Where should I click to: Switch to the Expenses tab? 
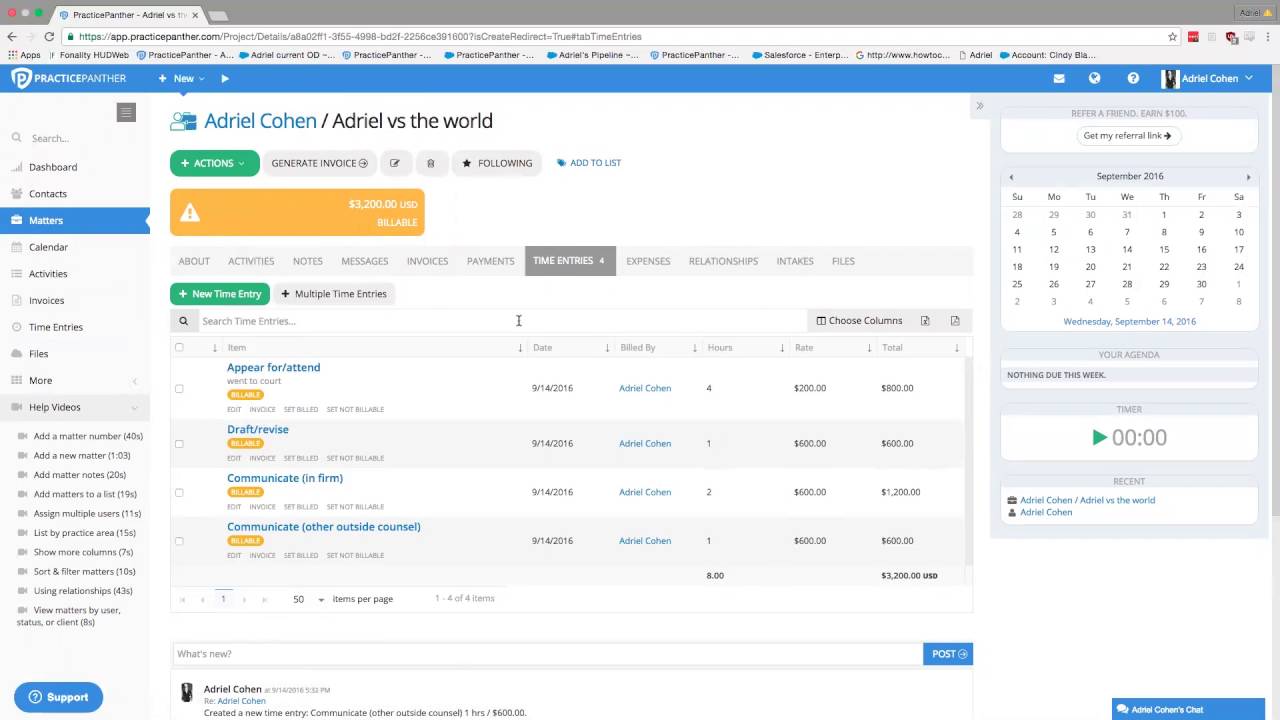tap(648, 261)
